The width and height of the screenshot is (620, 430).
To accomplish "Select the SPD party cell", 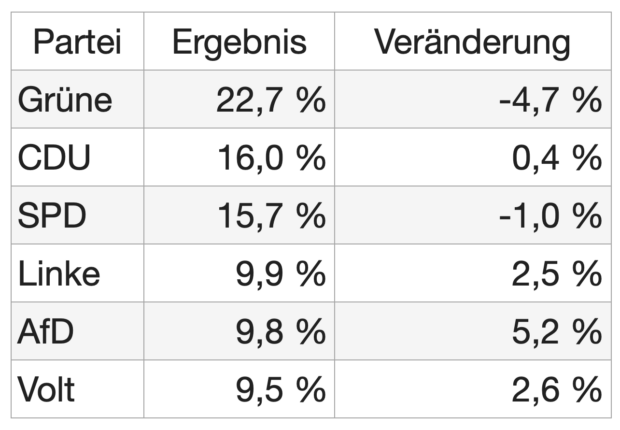I will point(54,216).
